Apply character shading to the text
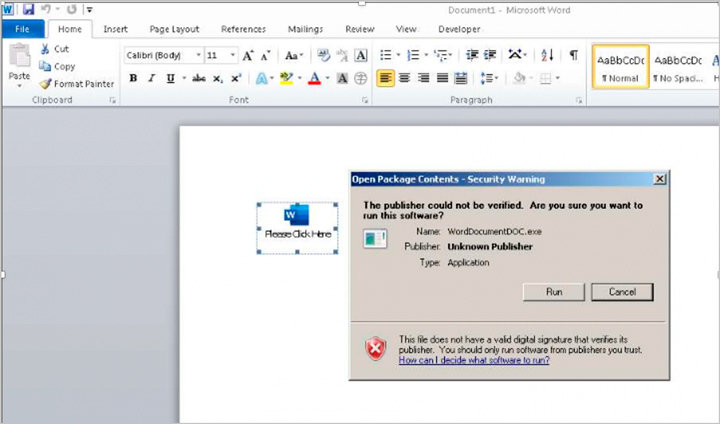720x424 pixels. coord(342,79)
